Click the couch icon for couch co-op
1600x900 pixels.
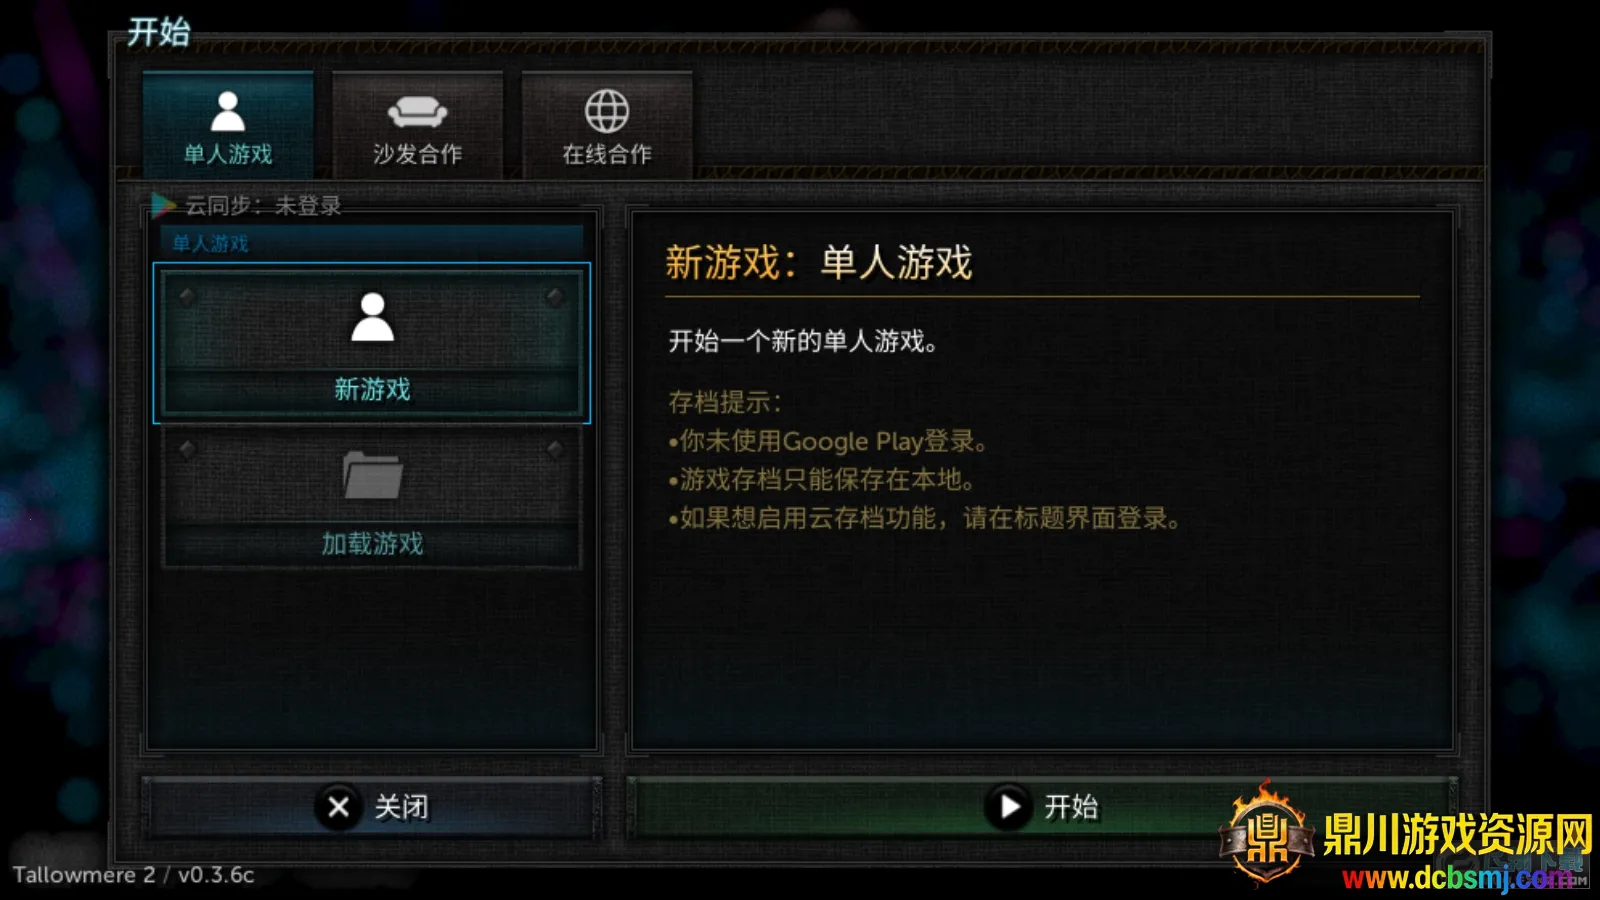[417, 112]
